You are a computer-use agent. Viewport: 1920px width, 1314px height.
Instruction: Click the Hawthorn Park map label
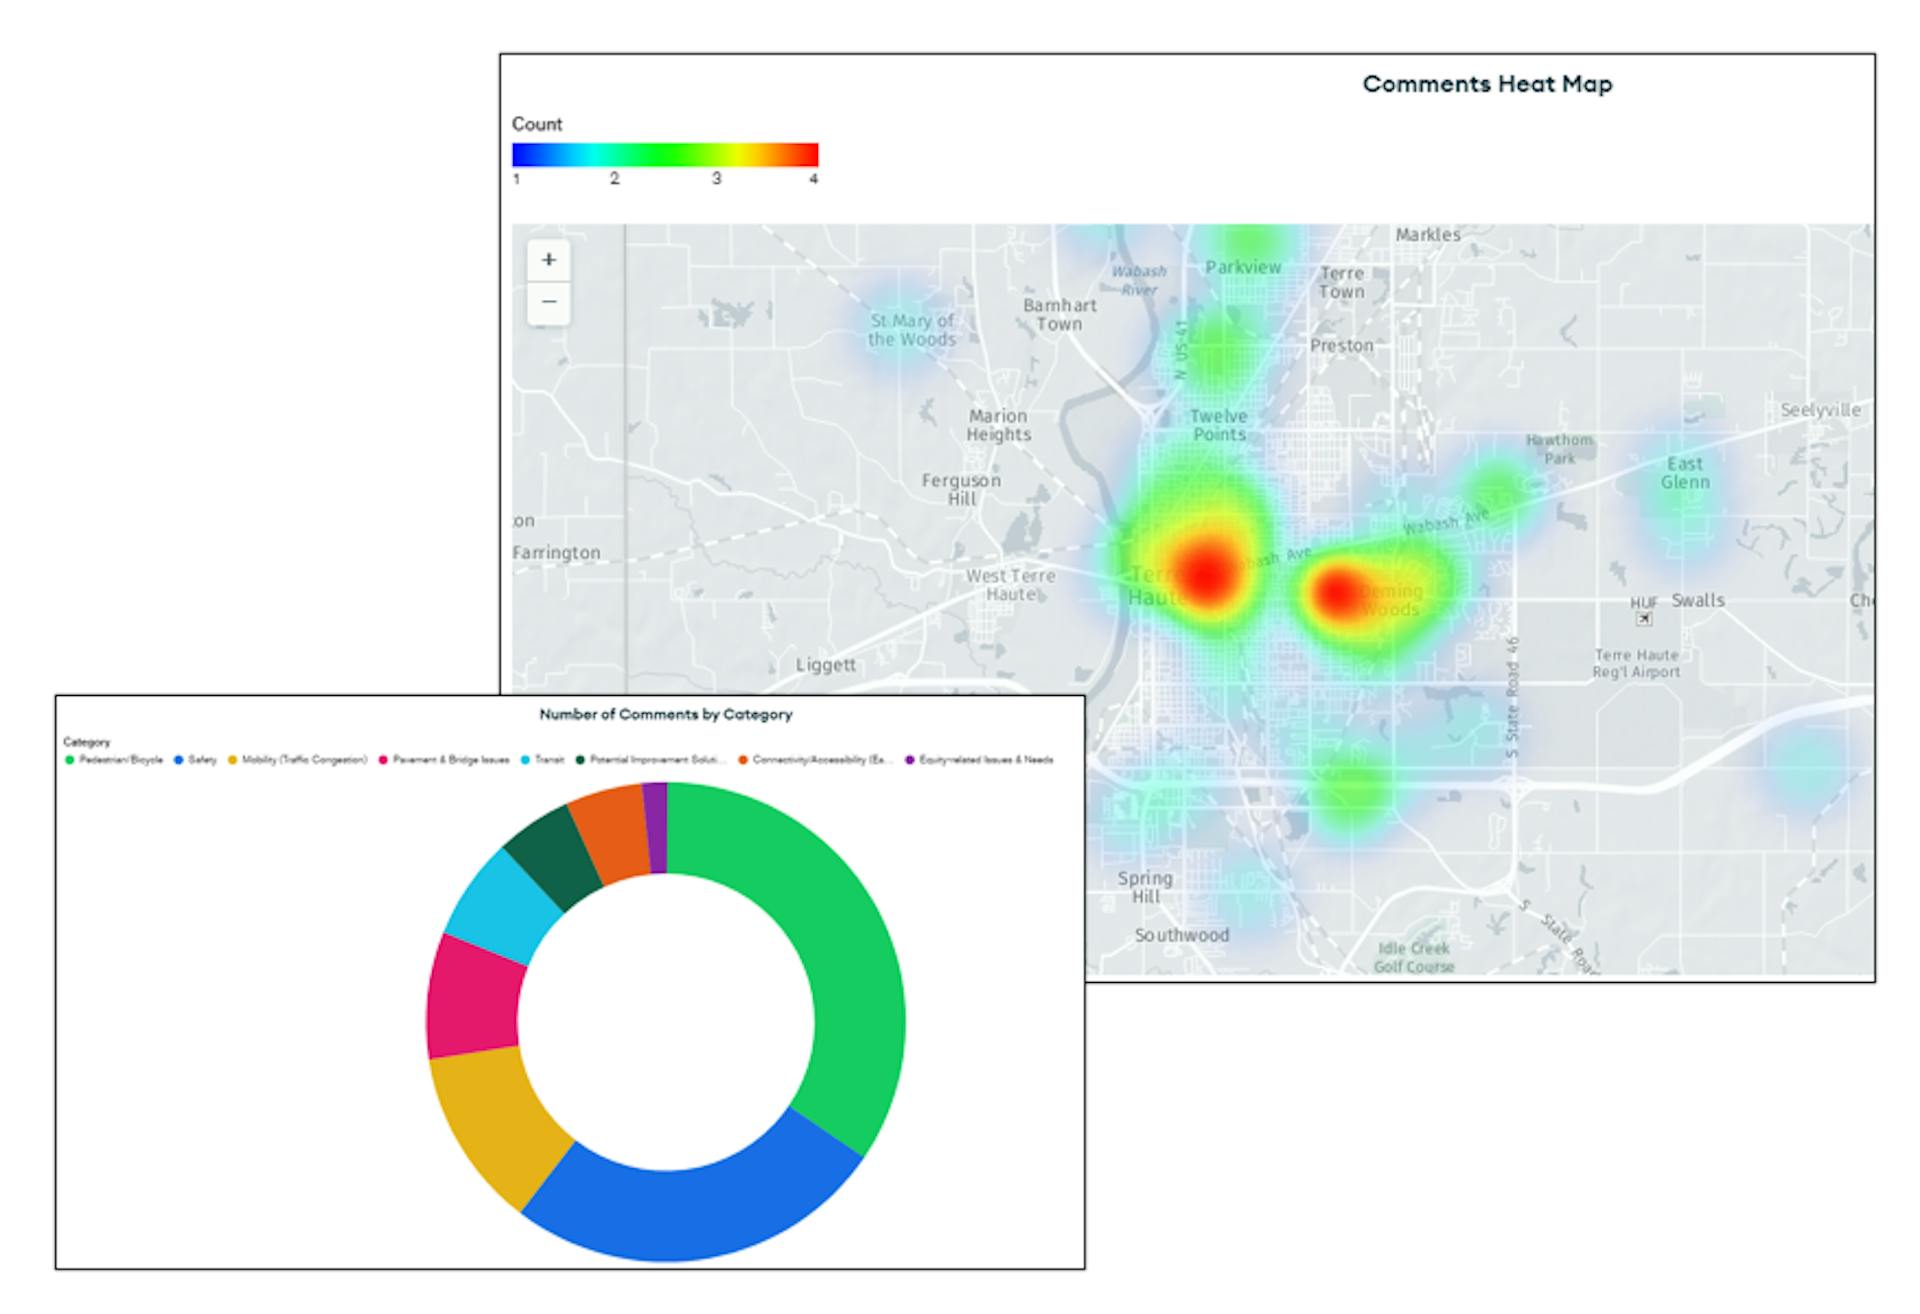[x=1559, y=449]
